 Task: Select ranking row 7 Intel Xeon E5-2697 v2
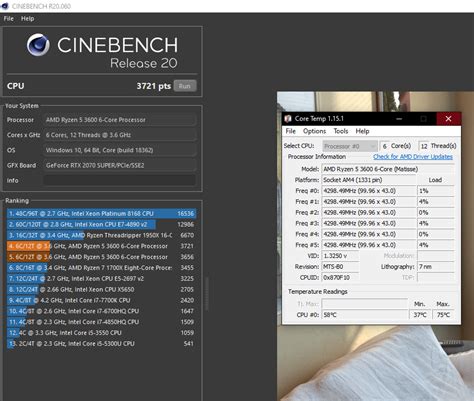click(101, 278)
